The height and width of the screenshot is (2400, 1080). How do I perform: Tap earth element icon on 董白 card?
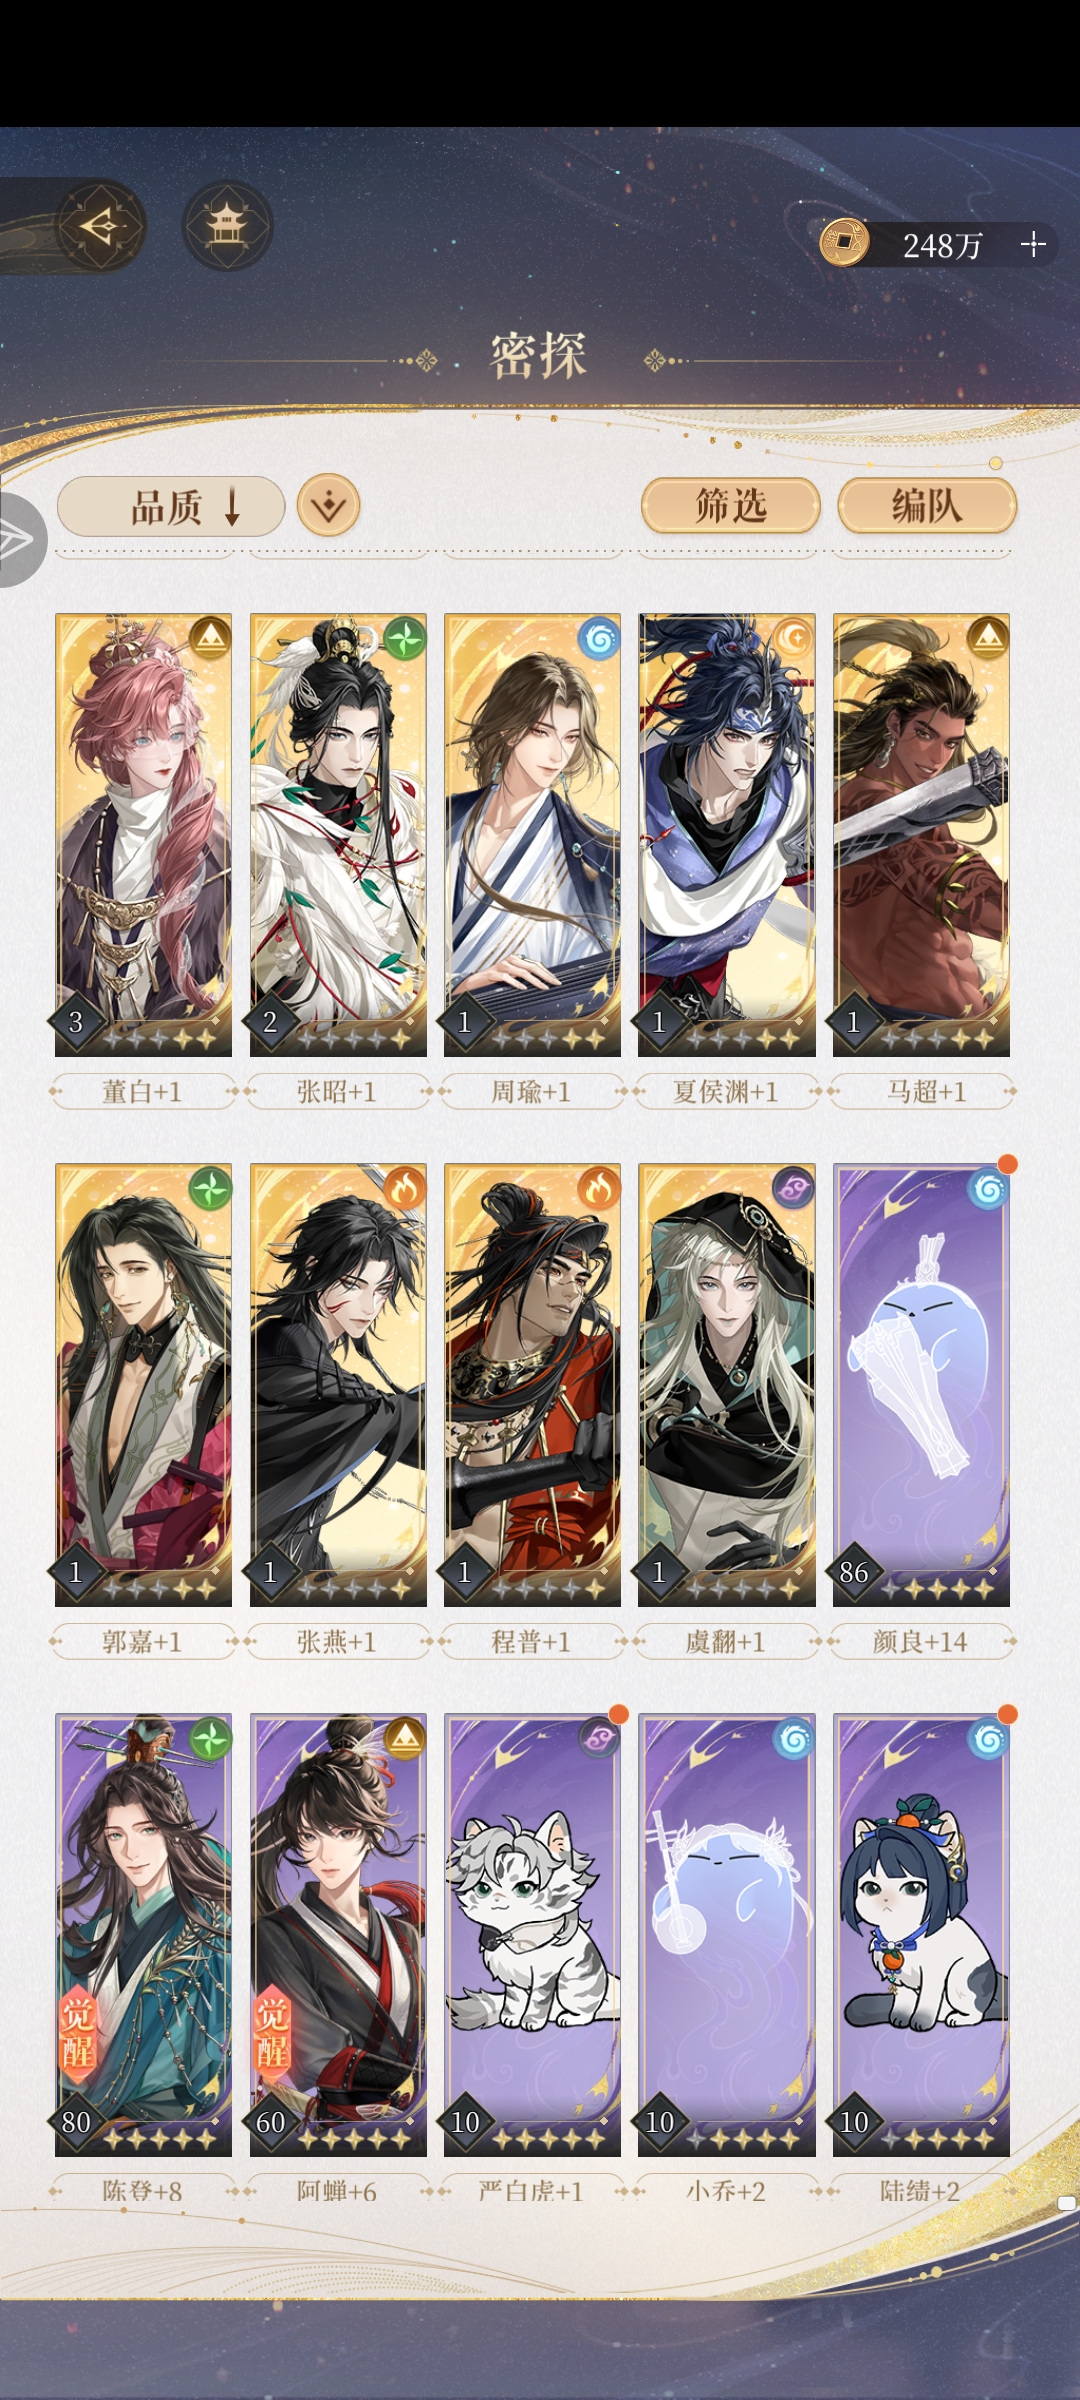click(x=210, y=637)
